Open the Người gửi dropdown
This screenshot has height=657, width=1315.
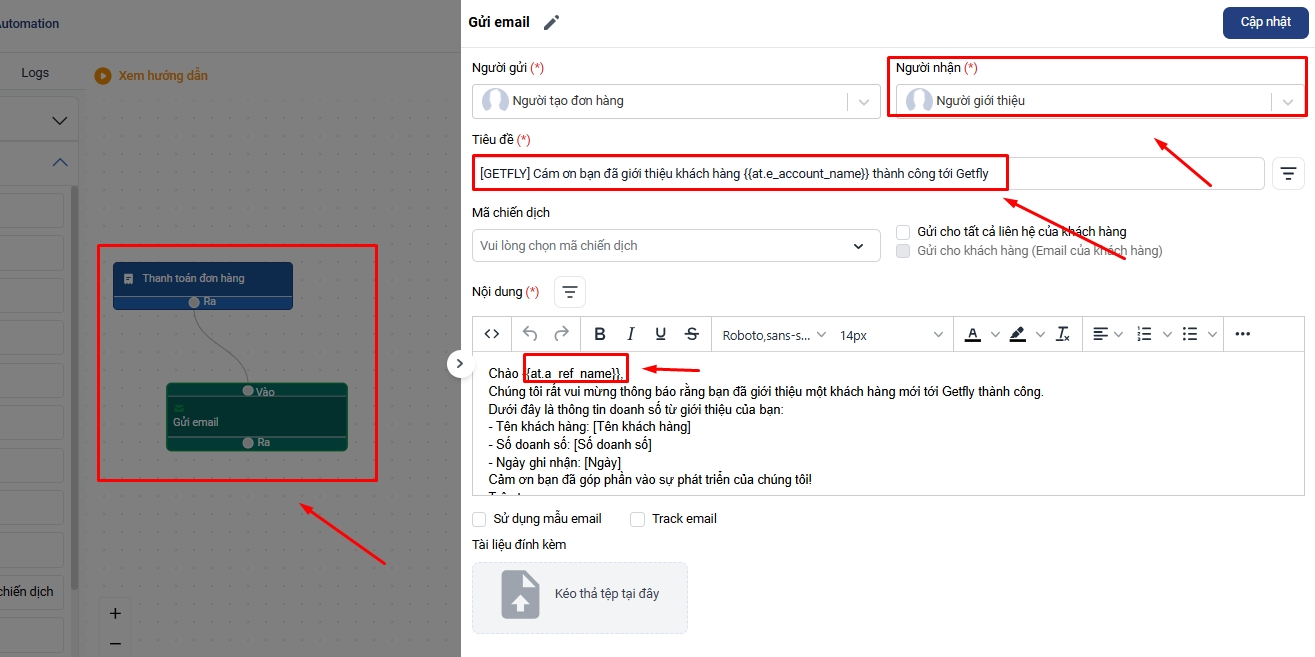click(x=676, y=101)
